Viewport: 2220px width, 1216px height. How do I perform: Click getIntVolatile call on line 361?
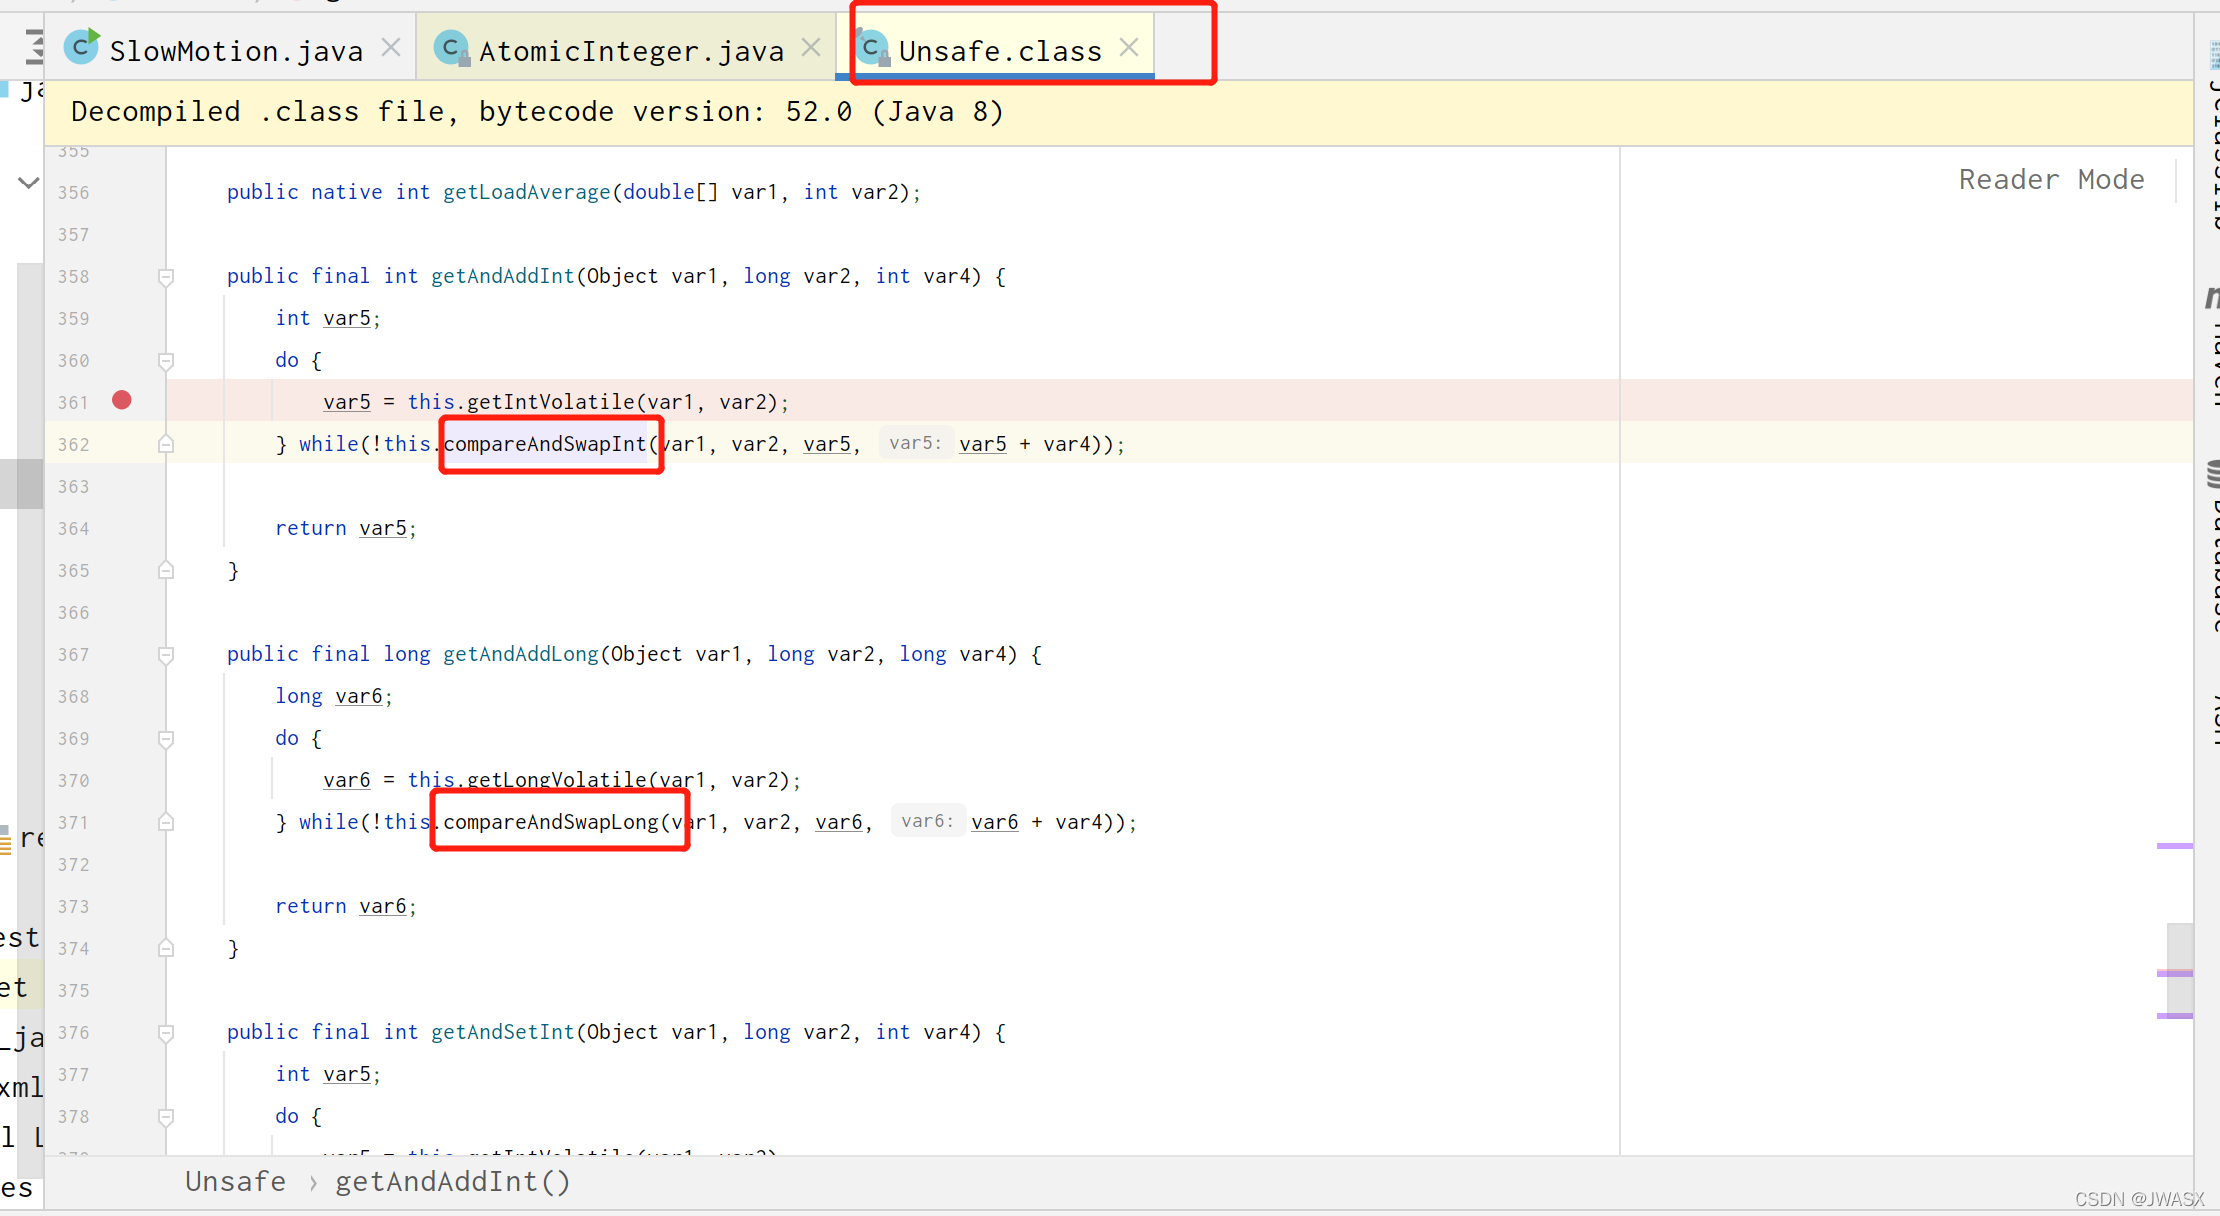click(551, 401)
